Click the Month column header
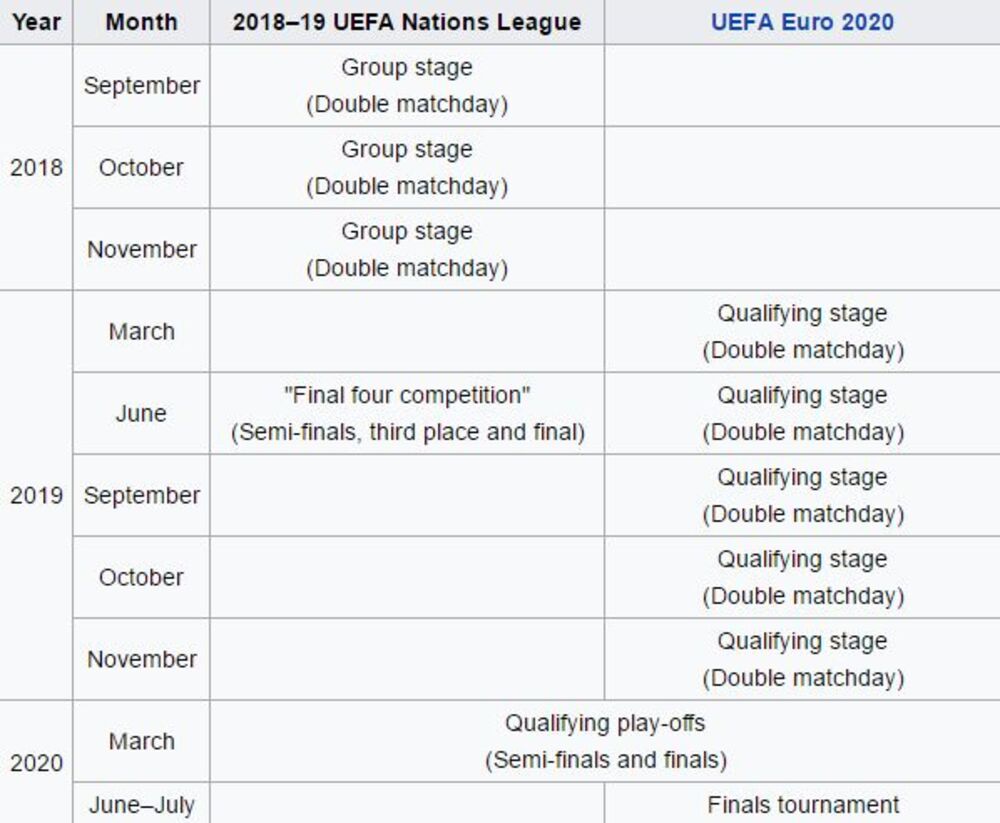 (x=141, y=22)
